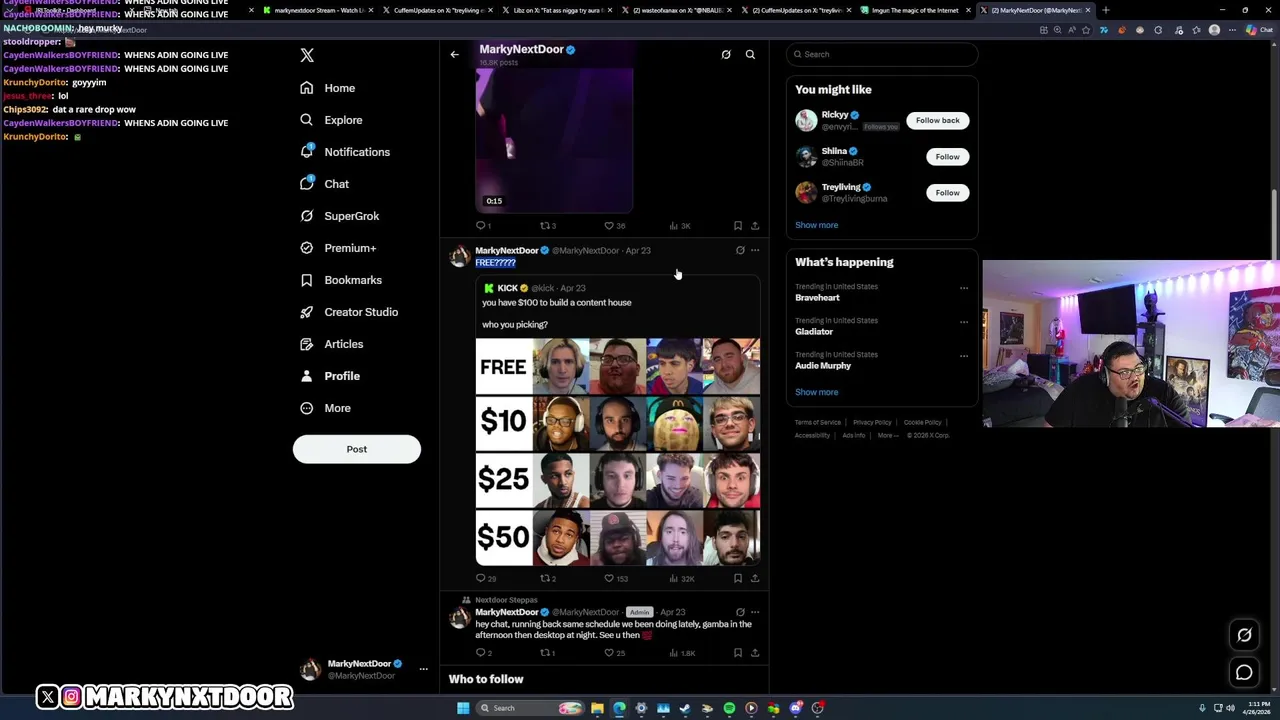Open the More menu in the sidebar
1280x720 pixels.
pos(325,408)
